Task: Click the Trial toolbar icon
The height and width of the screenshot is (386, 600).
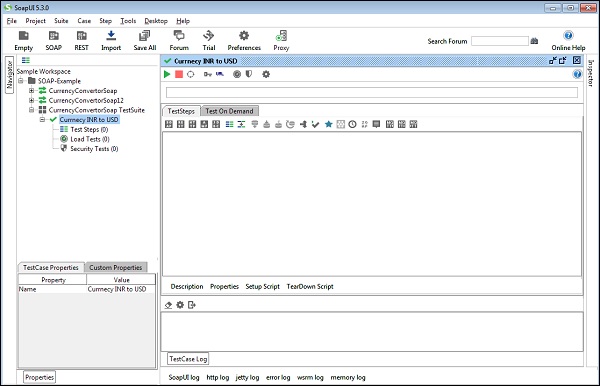Action: click(x=209, y=41)
